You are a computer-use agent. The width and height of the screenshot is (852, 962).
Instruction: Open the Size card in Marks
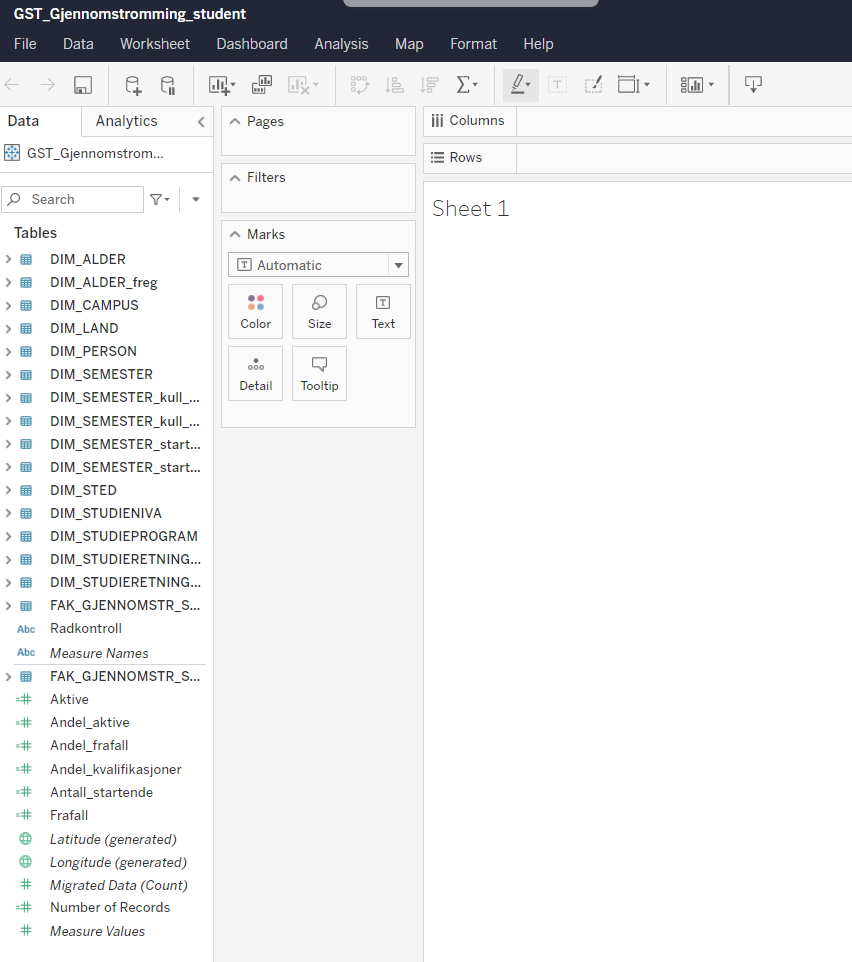319,311
